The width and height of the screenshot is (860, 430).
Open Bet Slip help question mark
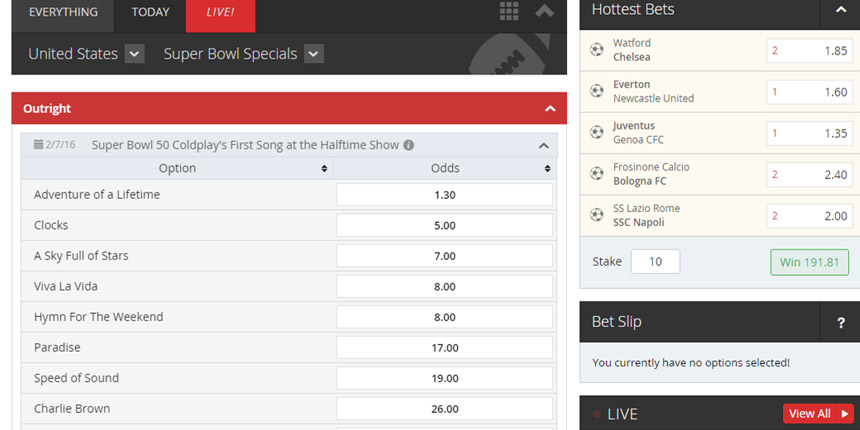click(840, 322)
